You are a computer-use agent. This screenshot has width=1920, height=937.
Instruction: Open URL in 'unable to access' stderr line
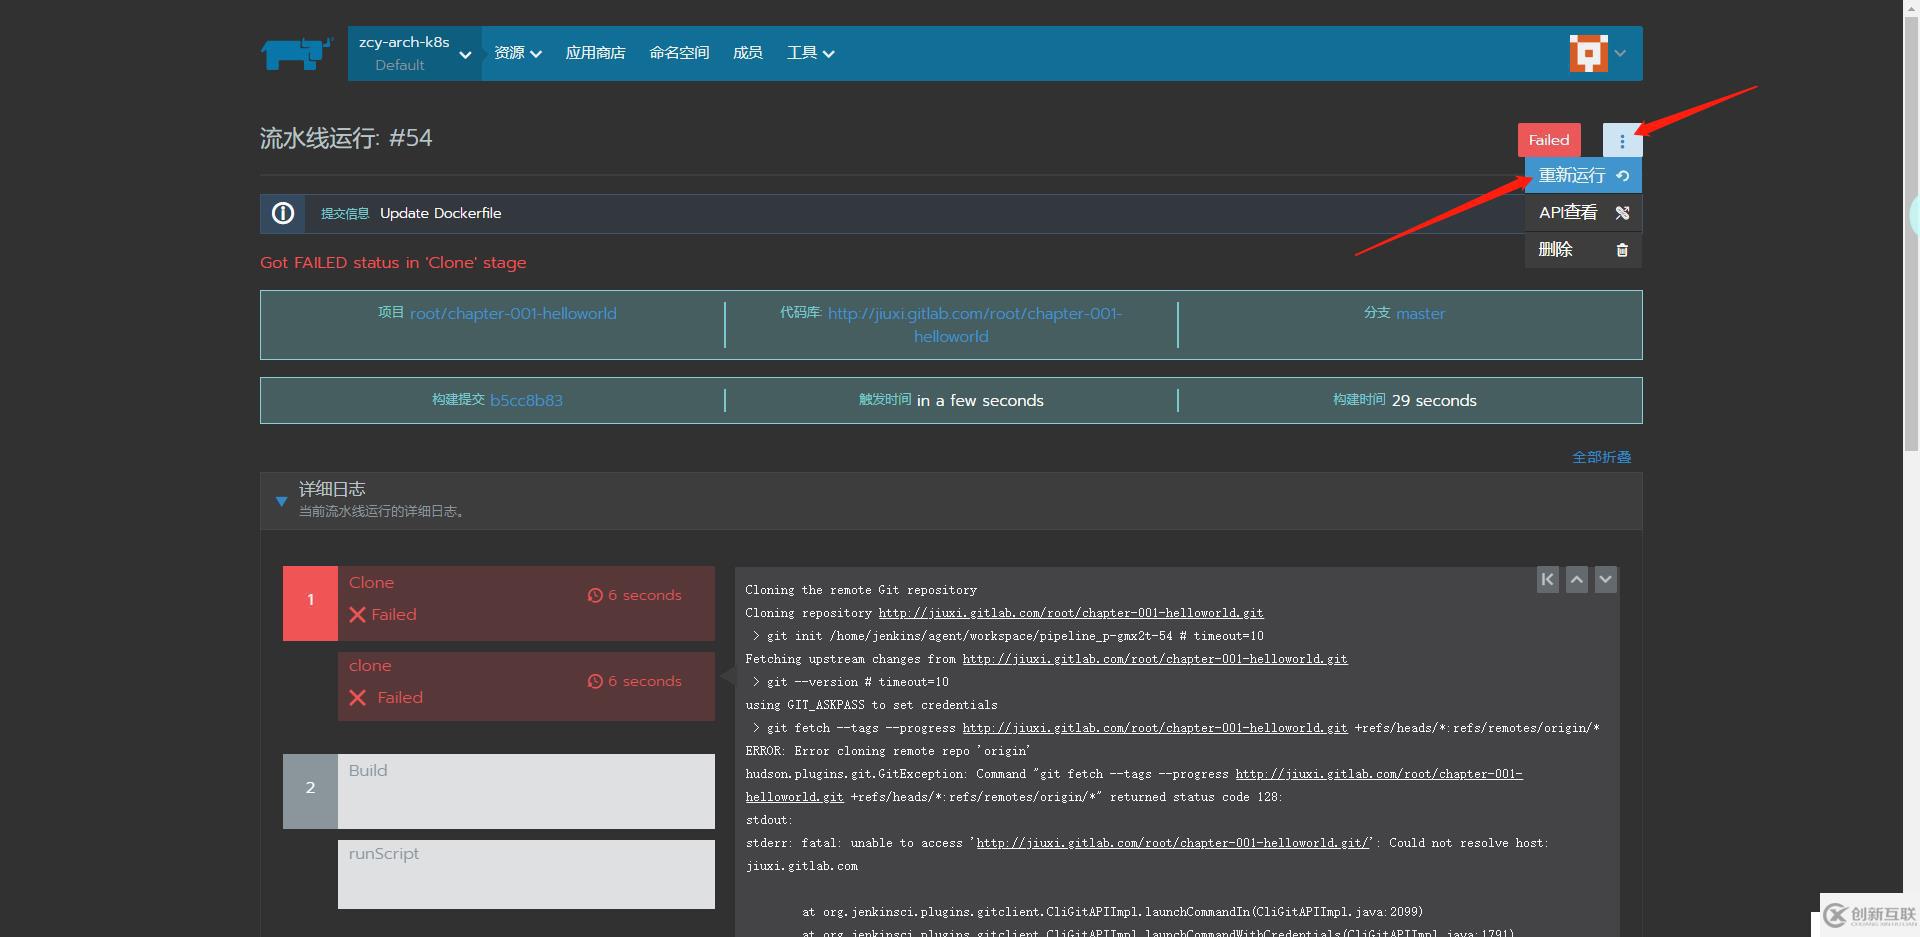pyautogui.click(x=1173, y=843)
